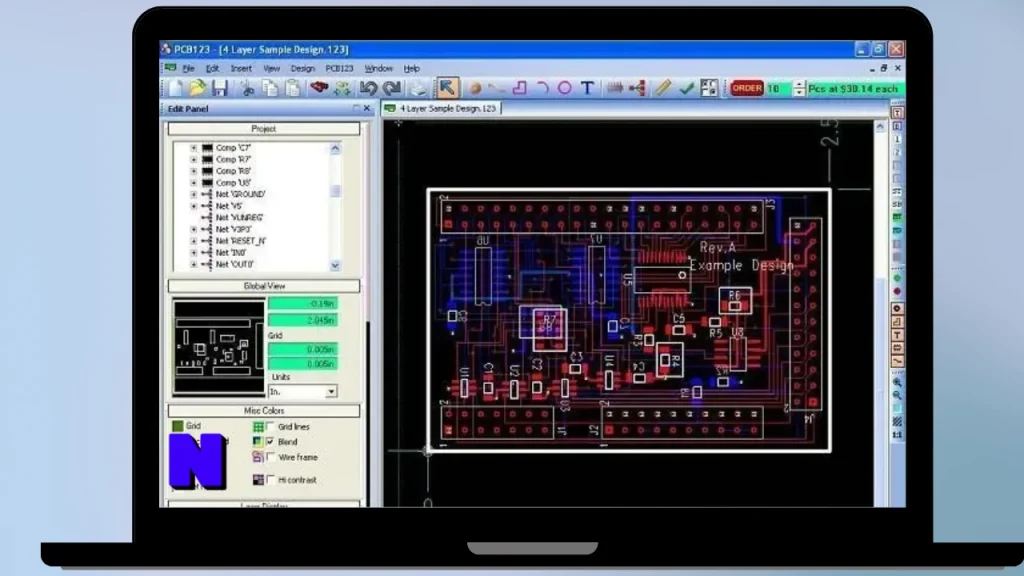Activate the selection arrow tool
This screenshot has height=576, width=1024.
click(x=447, y=88)
